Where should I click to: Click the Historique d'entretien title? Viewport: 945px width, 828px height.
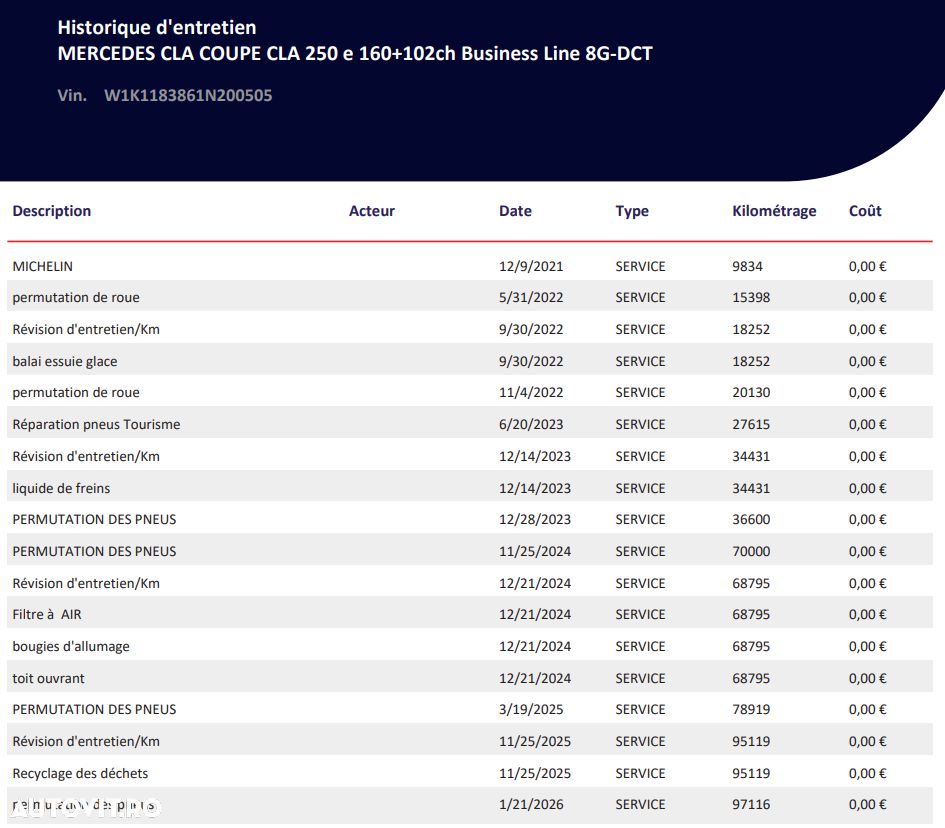click(157, 27)
